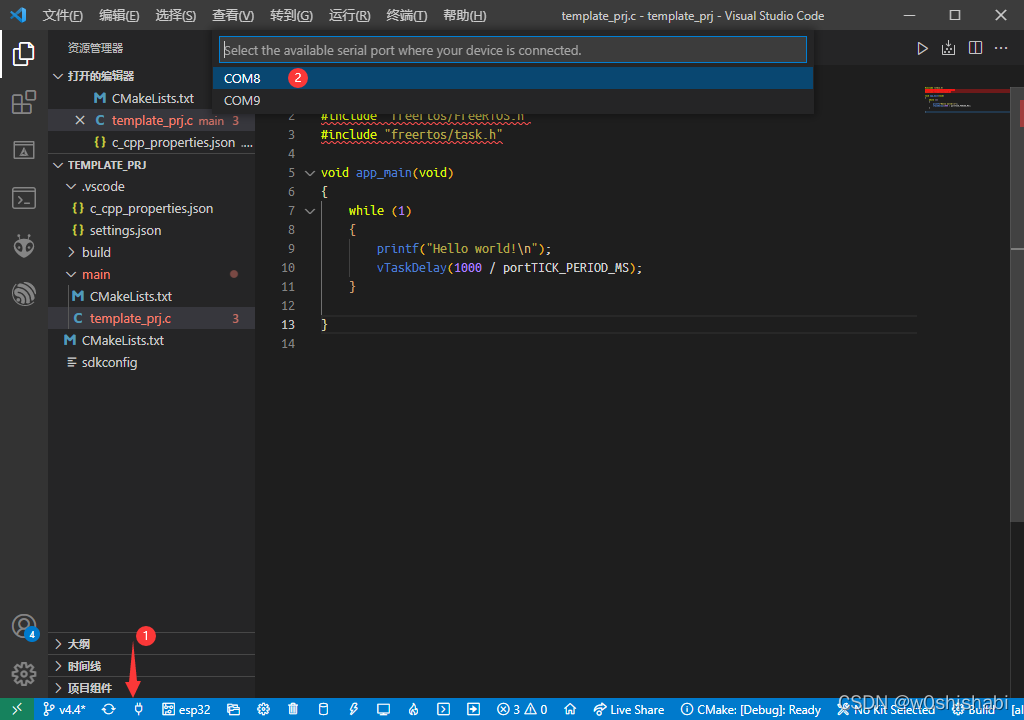Fold the app_main function at line 5

pyautogui.click(x=310, y=173)
